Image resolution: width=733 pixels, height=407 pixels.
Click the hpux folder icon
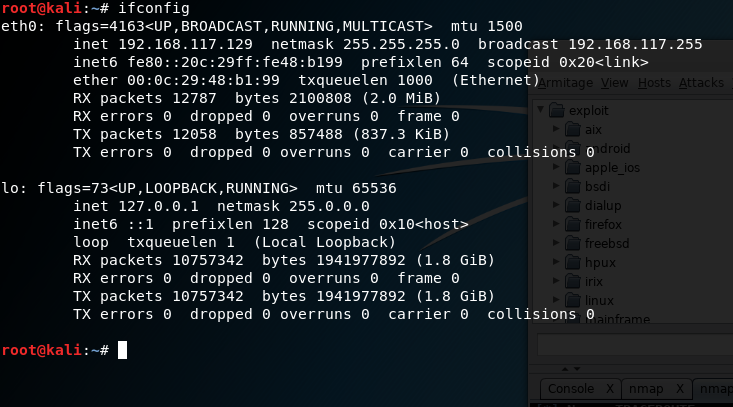pos(573,262)
